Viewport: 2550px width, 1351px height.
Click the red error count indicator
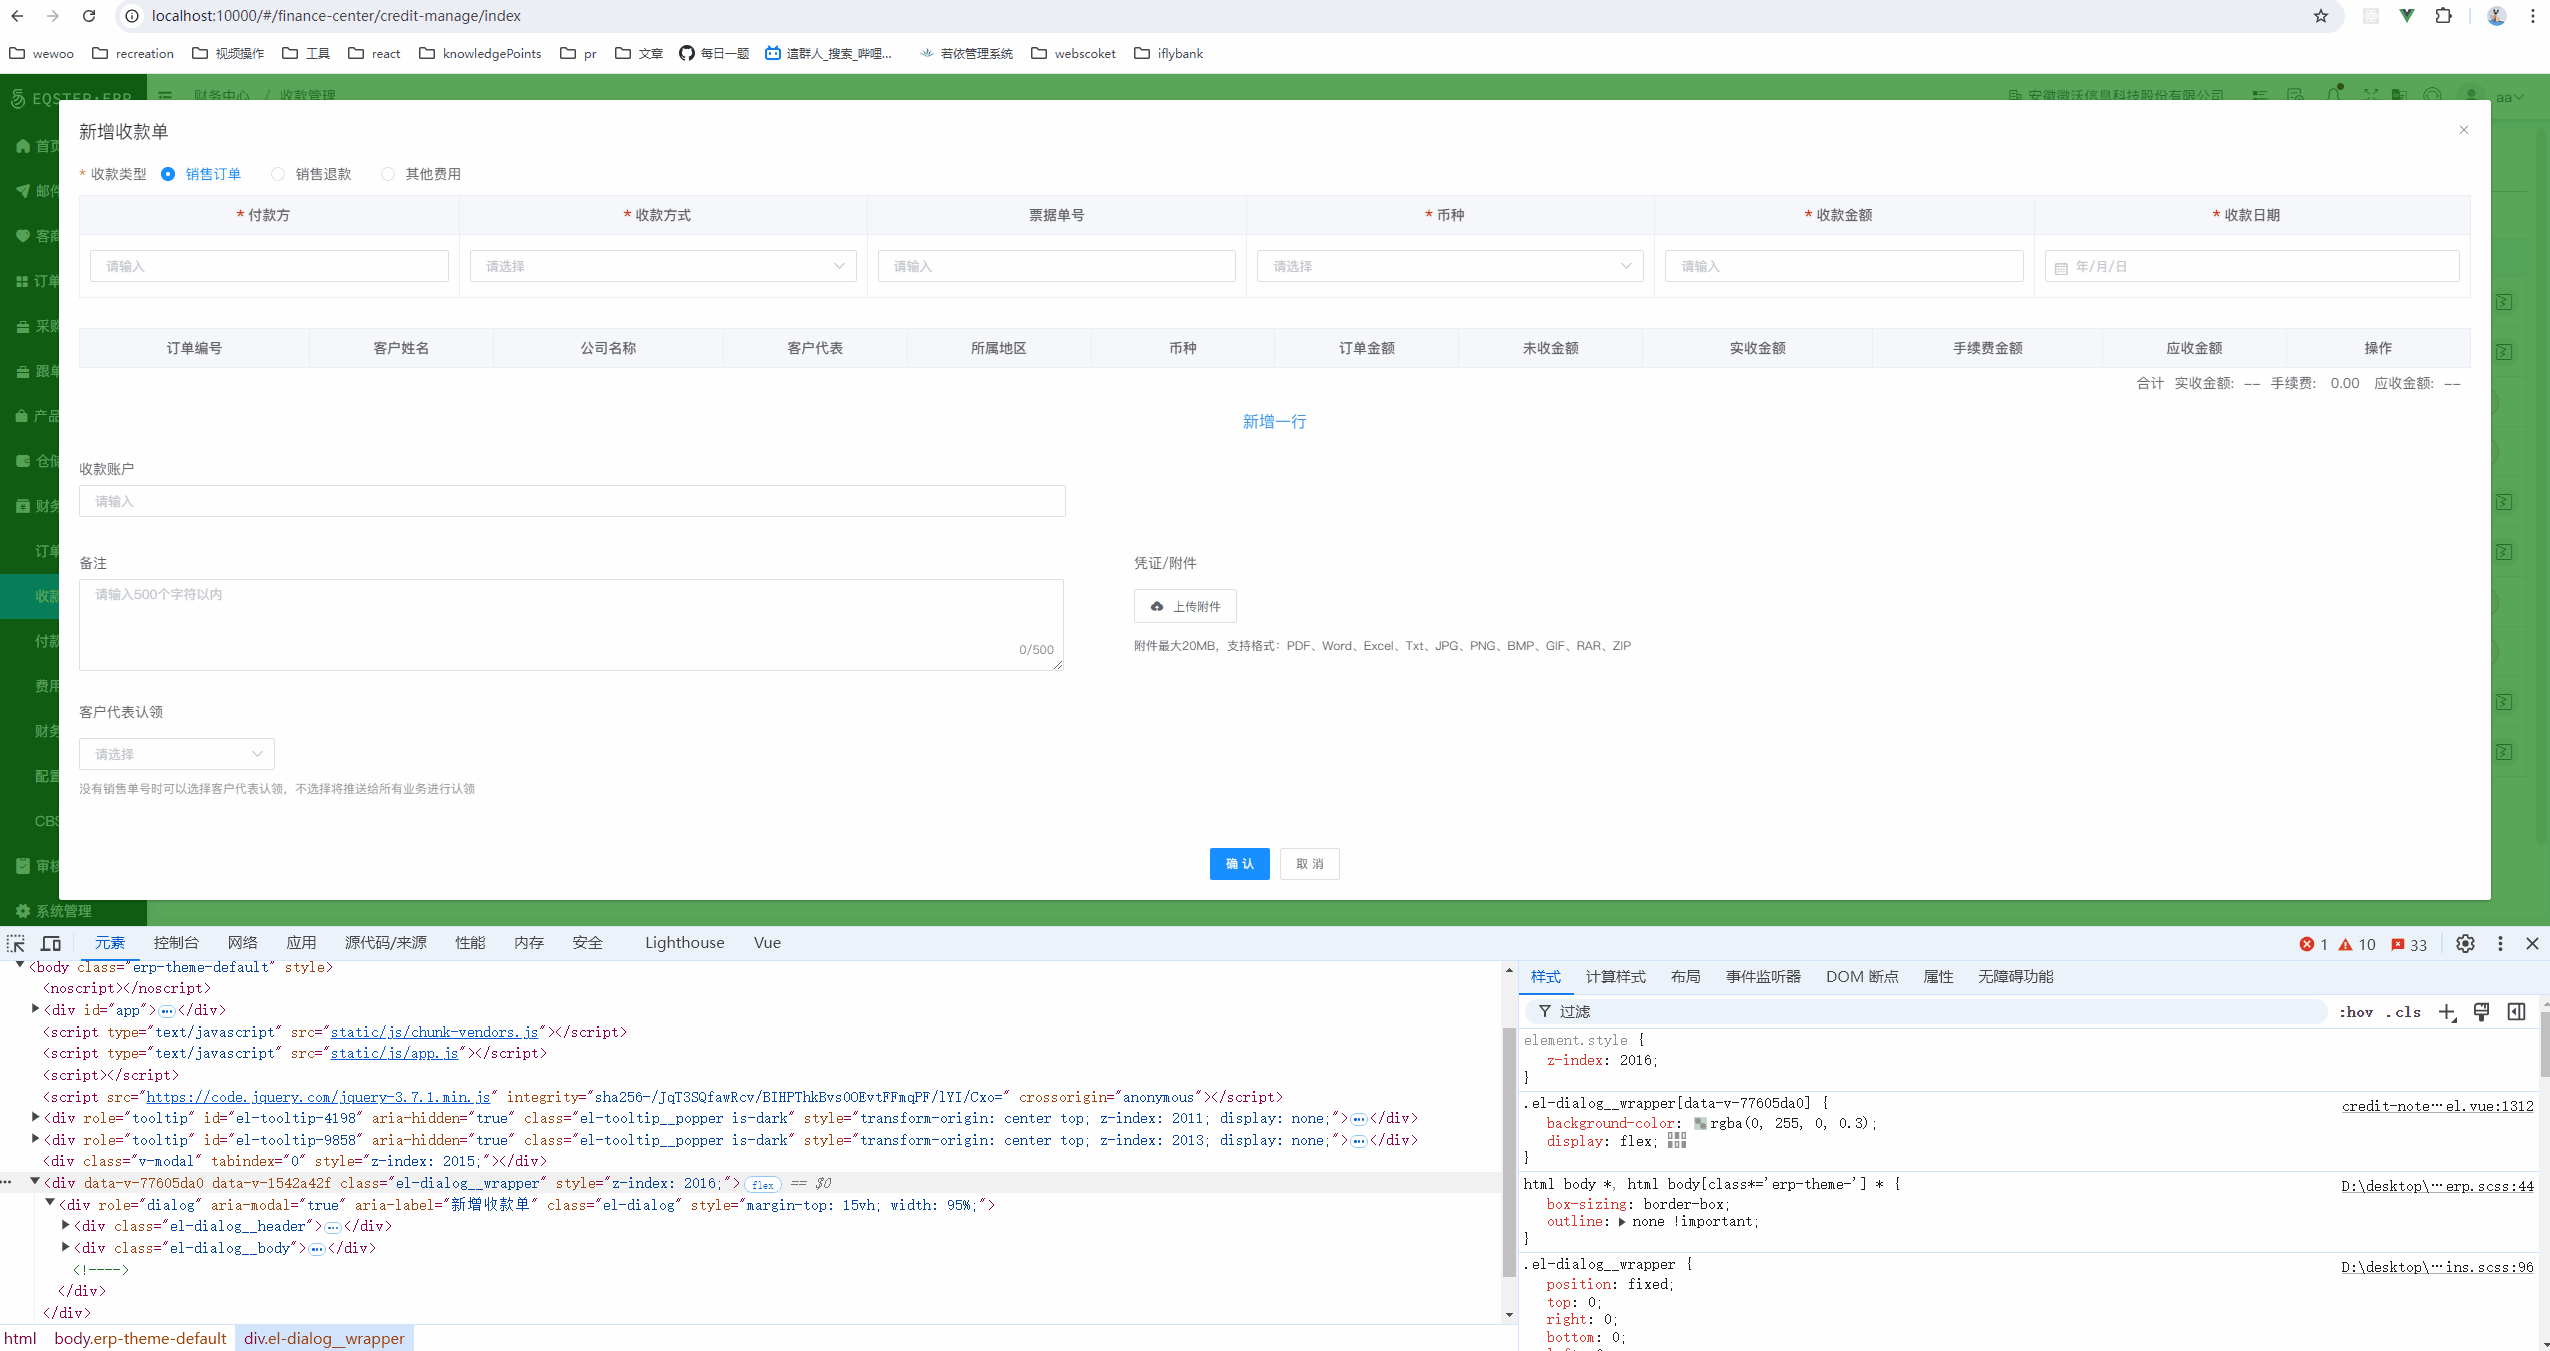point(2313,945)
